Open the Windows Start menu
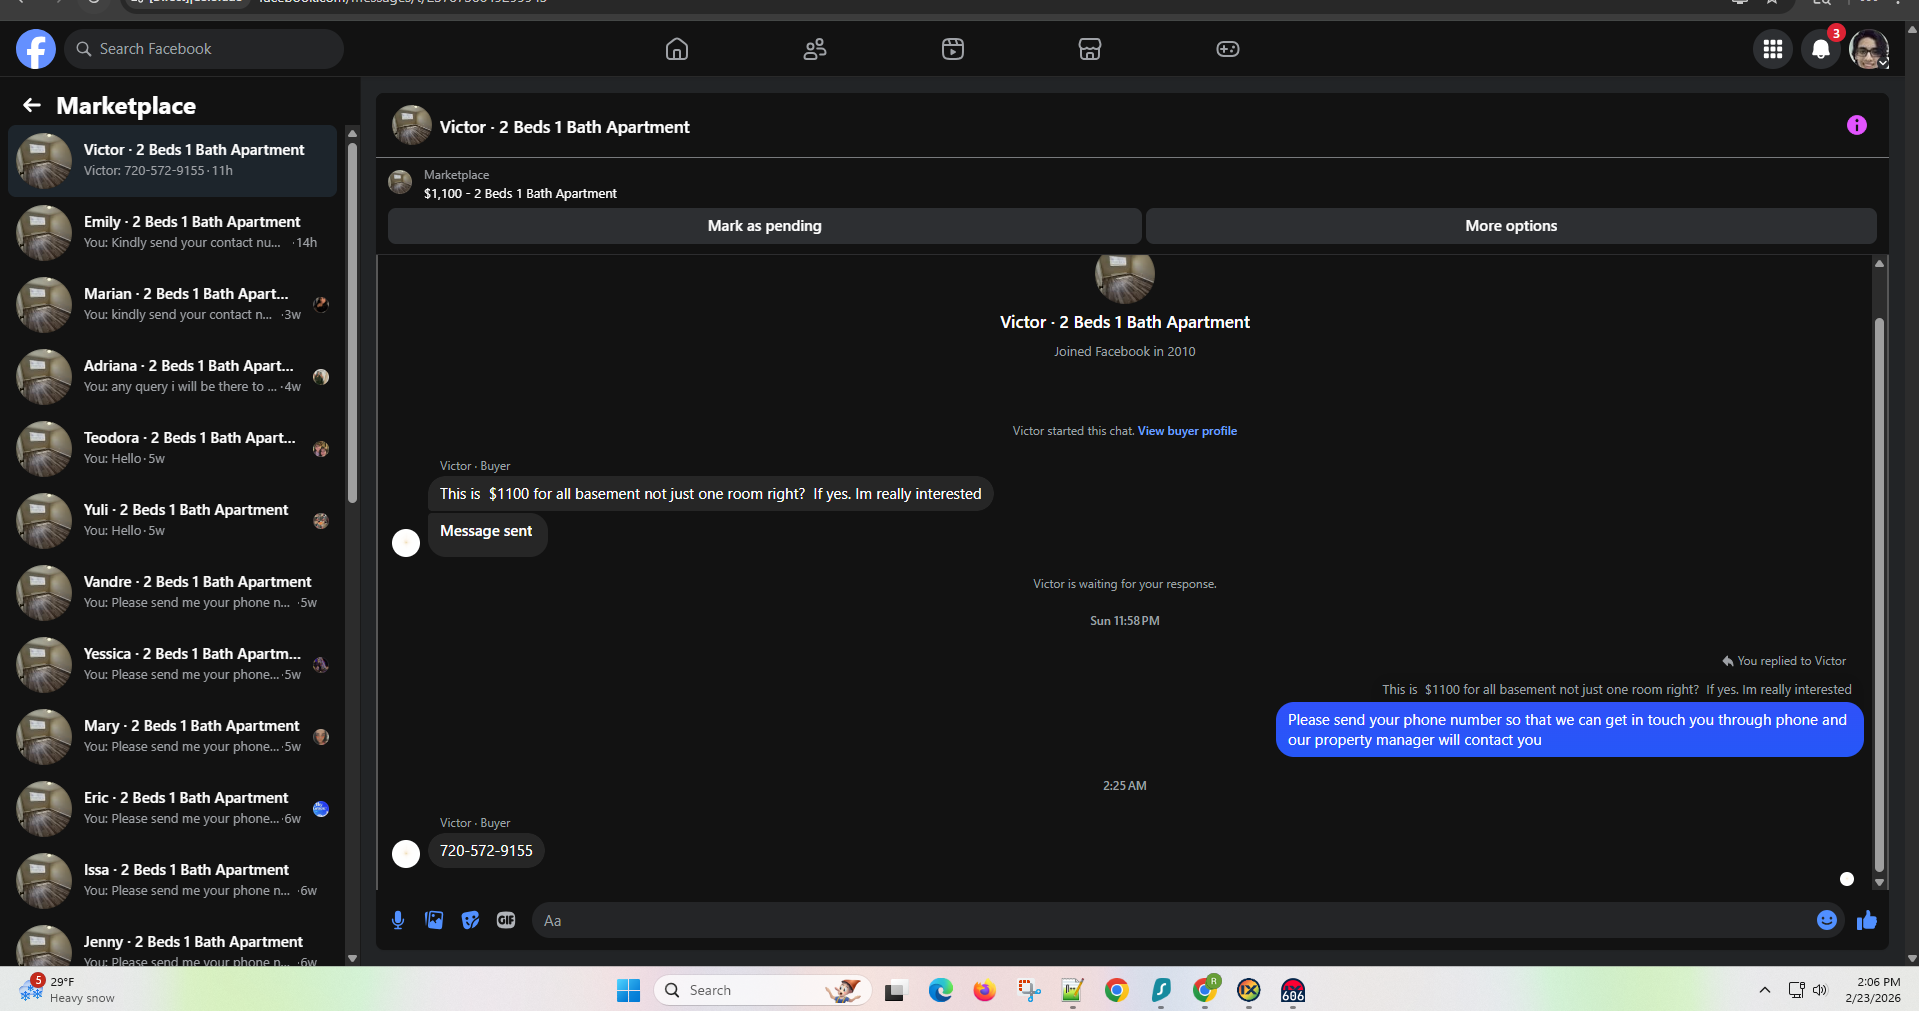1919x1011 pixels. click(x=628, y=990)
